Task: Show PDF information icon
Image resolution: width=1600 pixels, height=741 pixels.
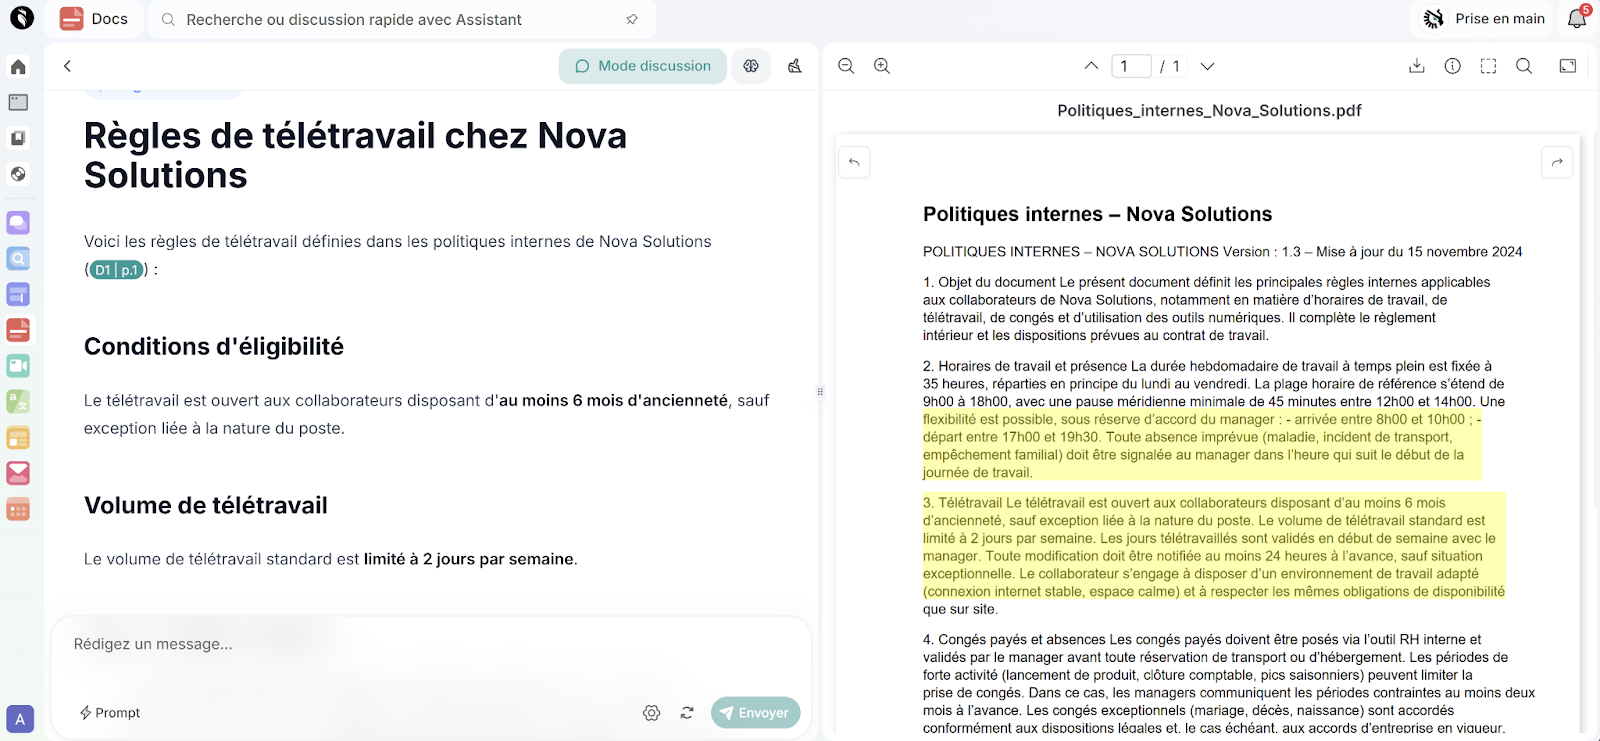Action: (1453, 66)
